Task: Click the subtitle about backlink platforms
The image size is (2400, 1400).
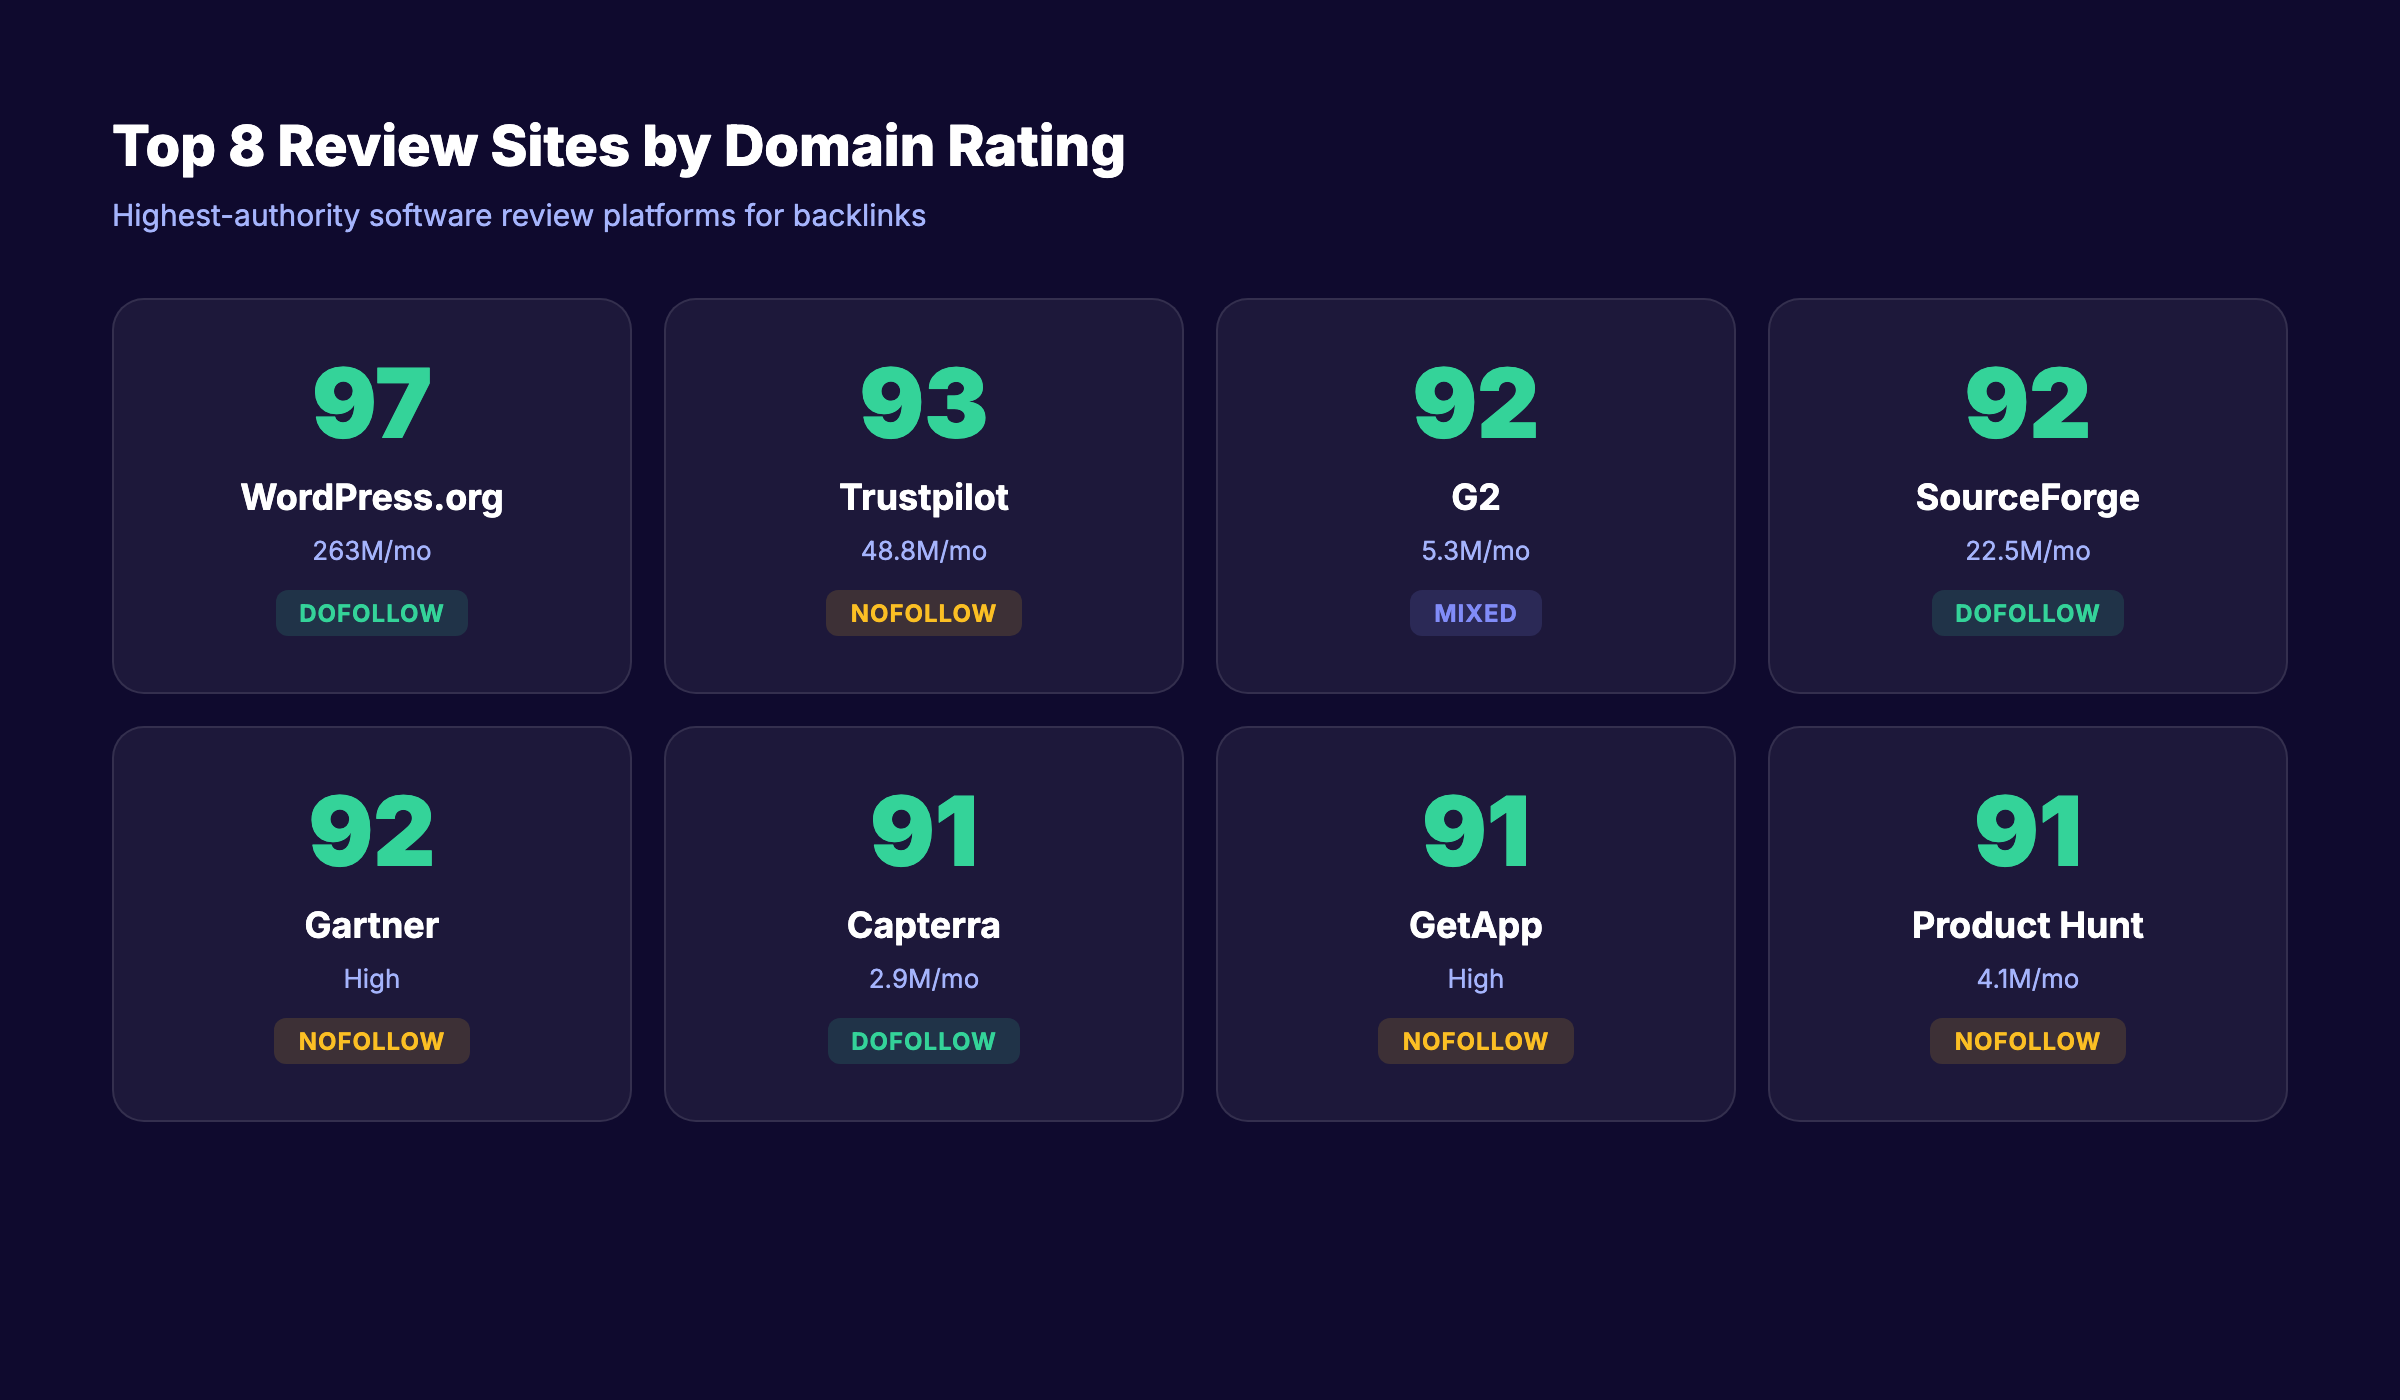Action: tap(519, 215)
